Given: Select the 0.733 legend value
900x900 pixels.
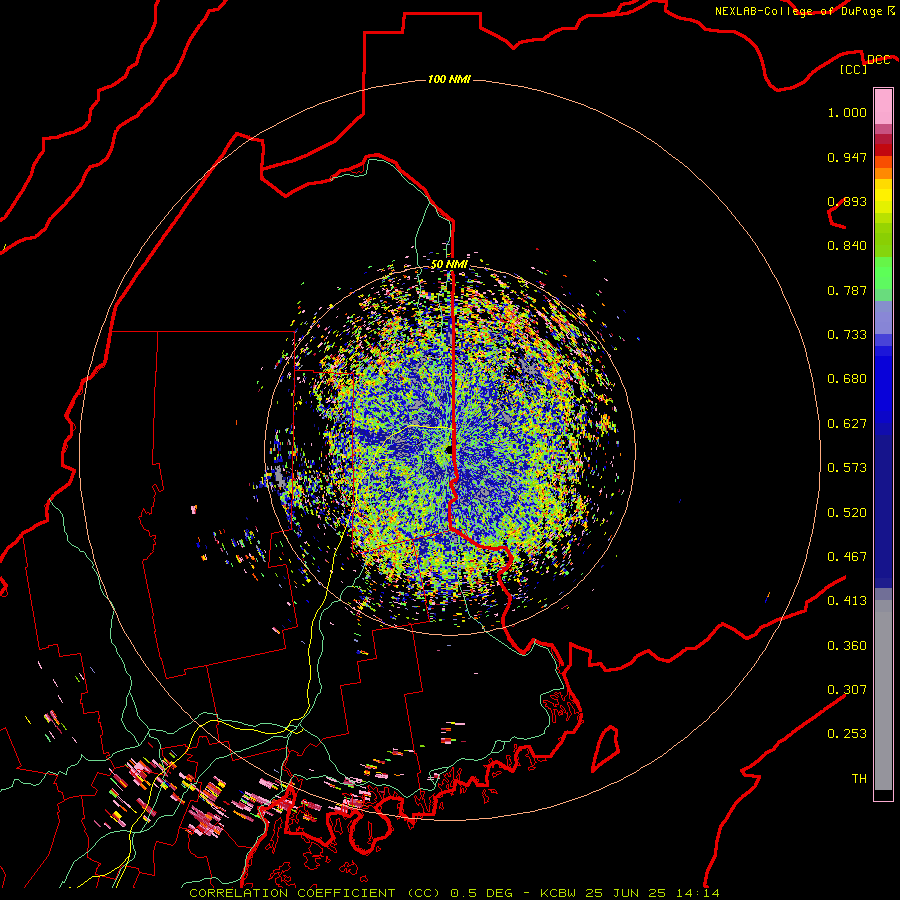Looking at the screenshot, I should (x=847, y=335).
